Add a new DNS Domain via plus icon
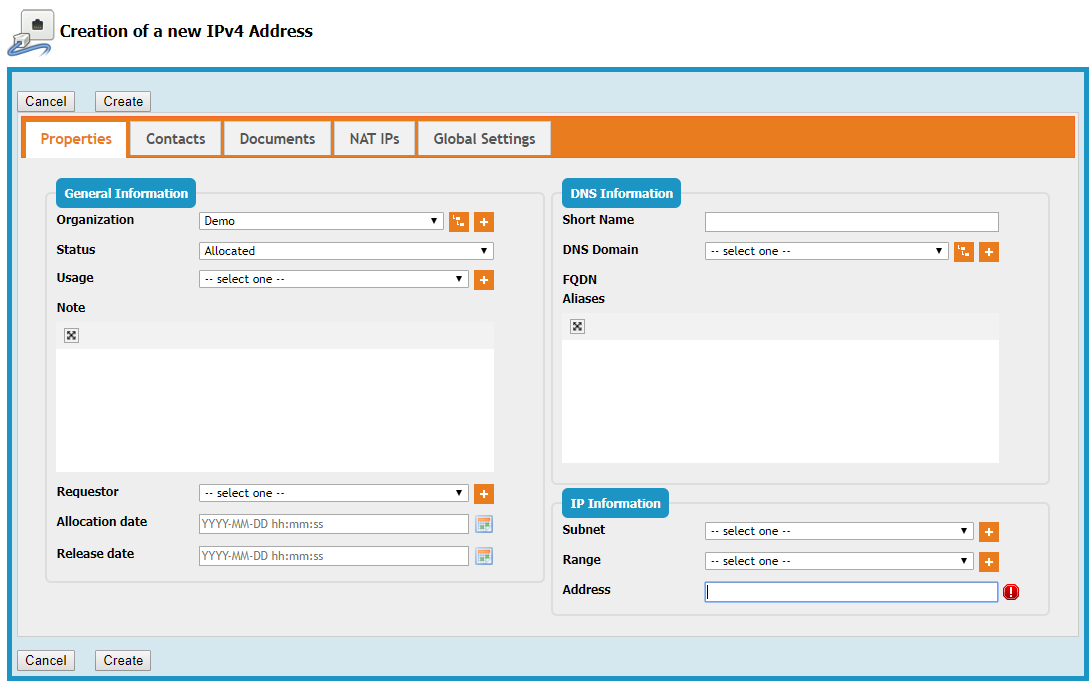1089x698 pixels. click(x=989, y=252)
